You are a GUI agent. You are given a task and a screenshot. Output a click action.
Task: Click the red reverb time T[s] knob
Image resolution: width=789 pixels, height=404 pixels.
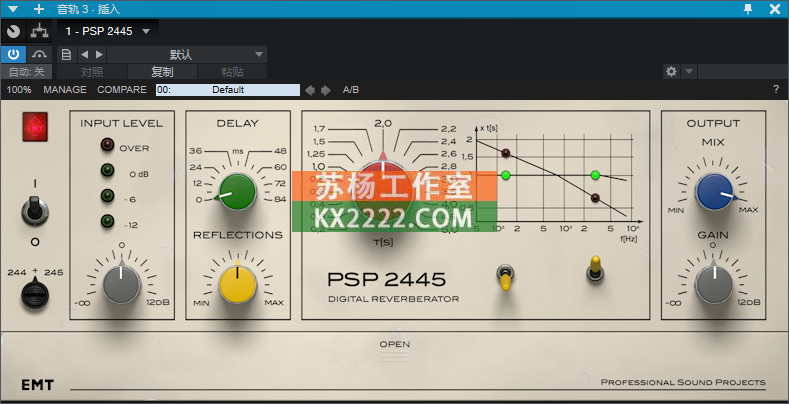[x=383, y=189]
